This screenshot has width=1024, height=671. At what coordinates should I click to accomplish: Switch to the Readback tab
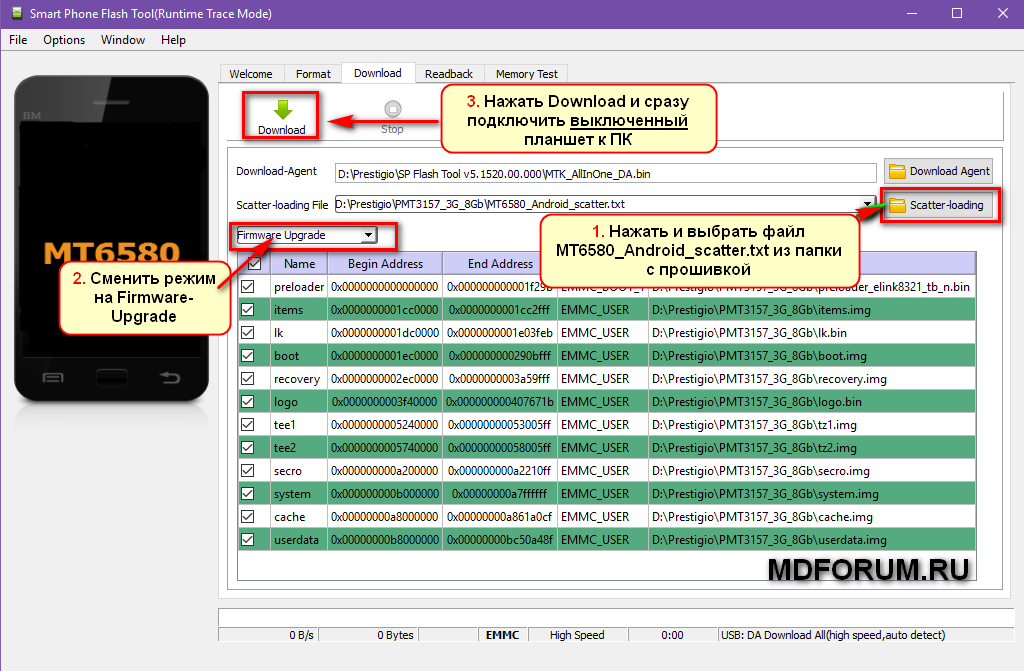[449, 74]
